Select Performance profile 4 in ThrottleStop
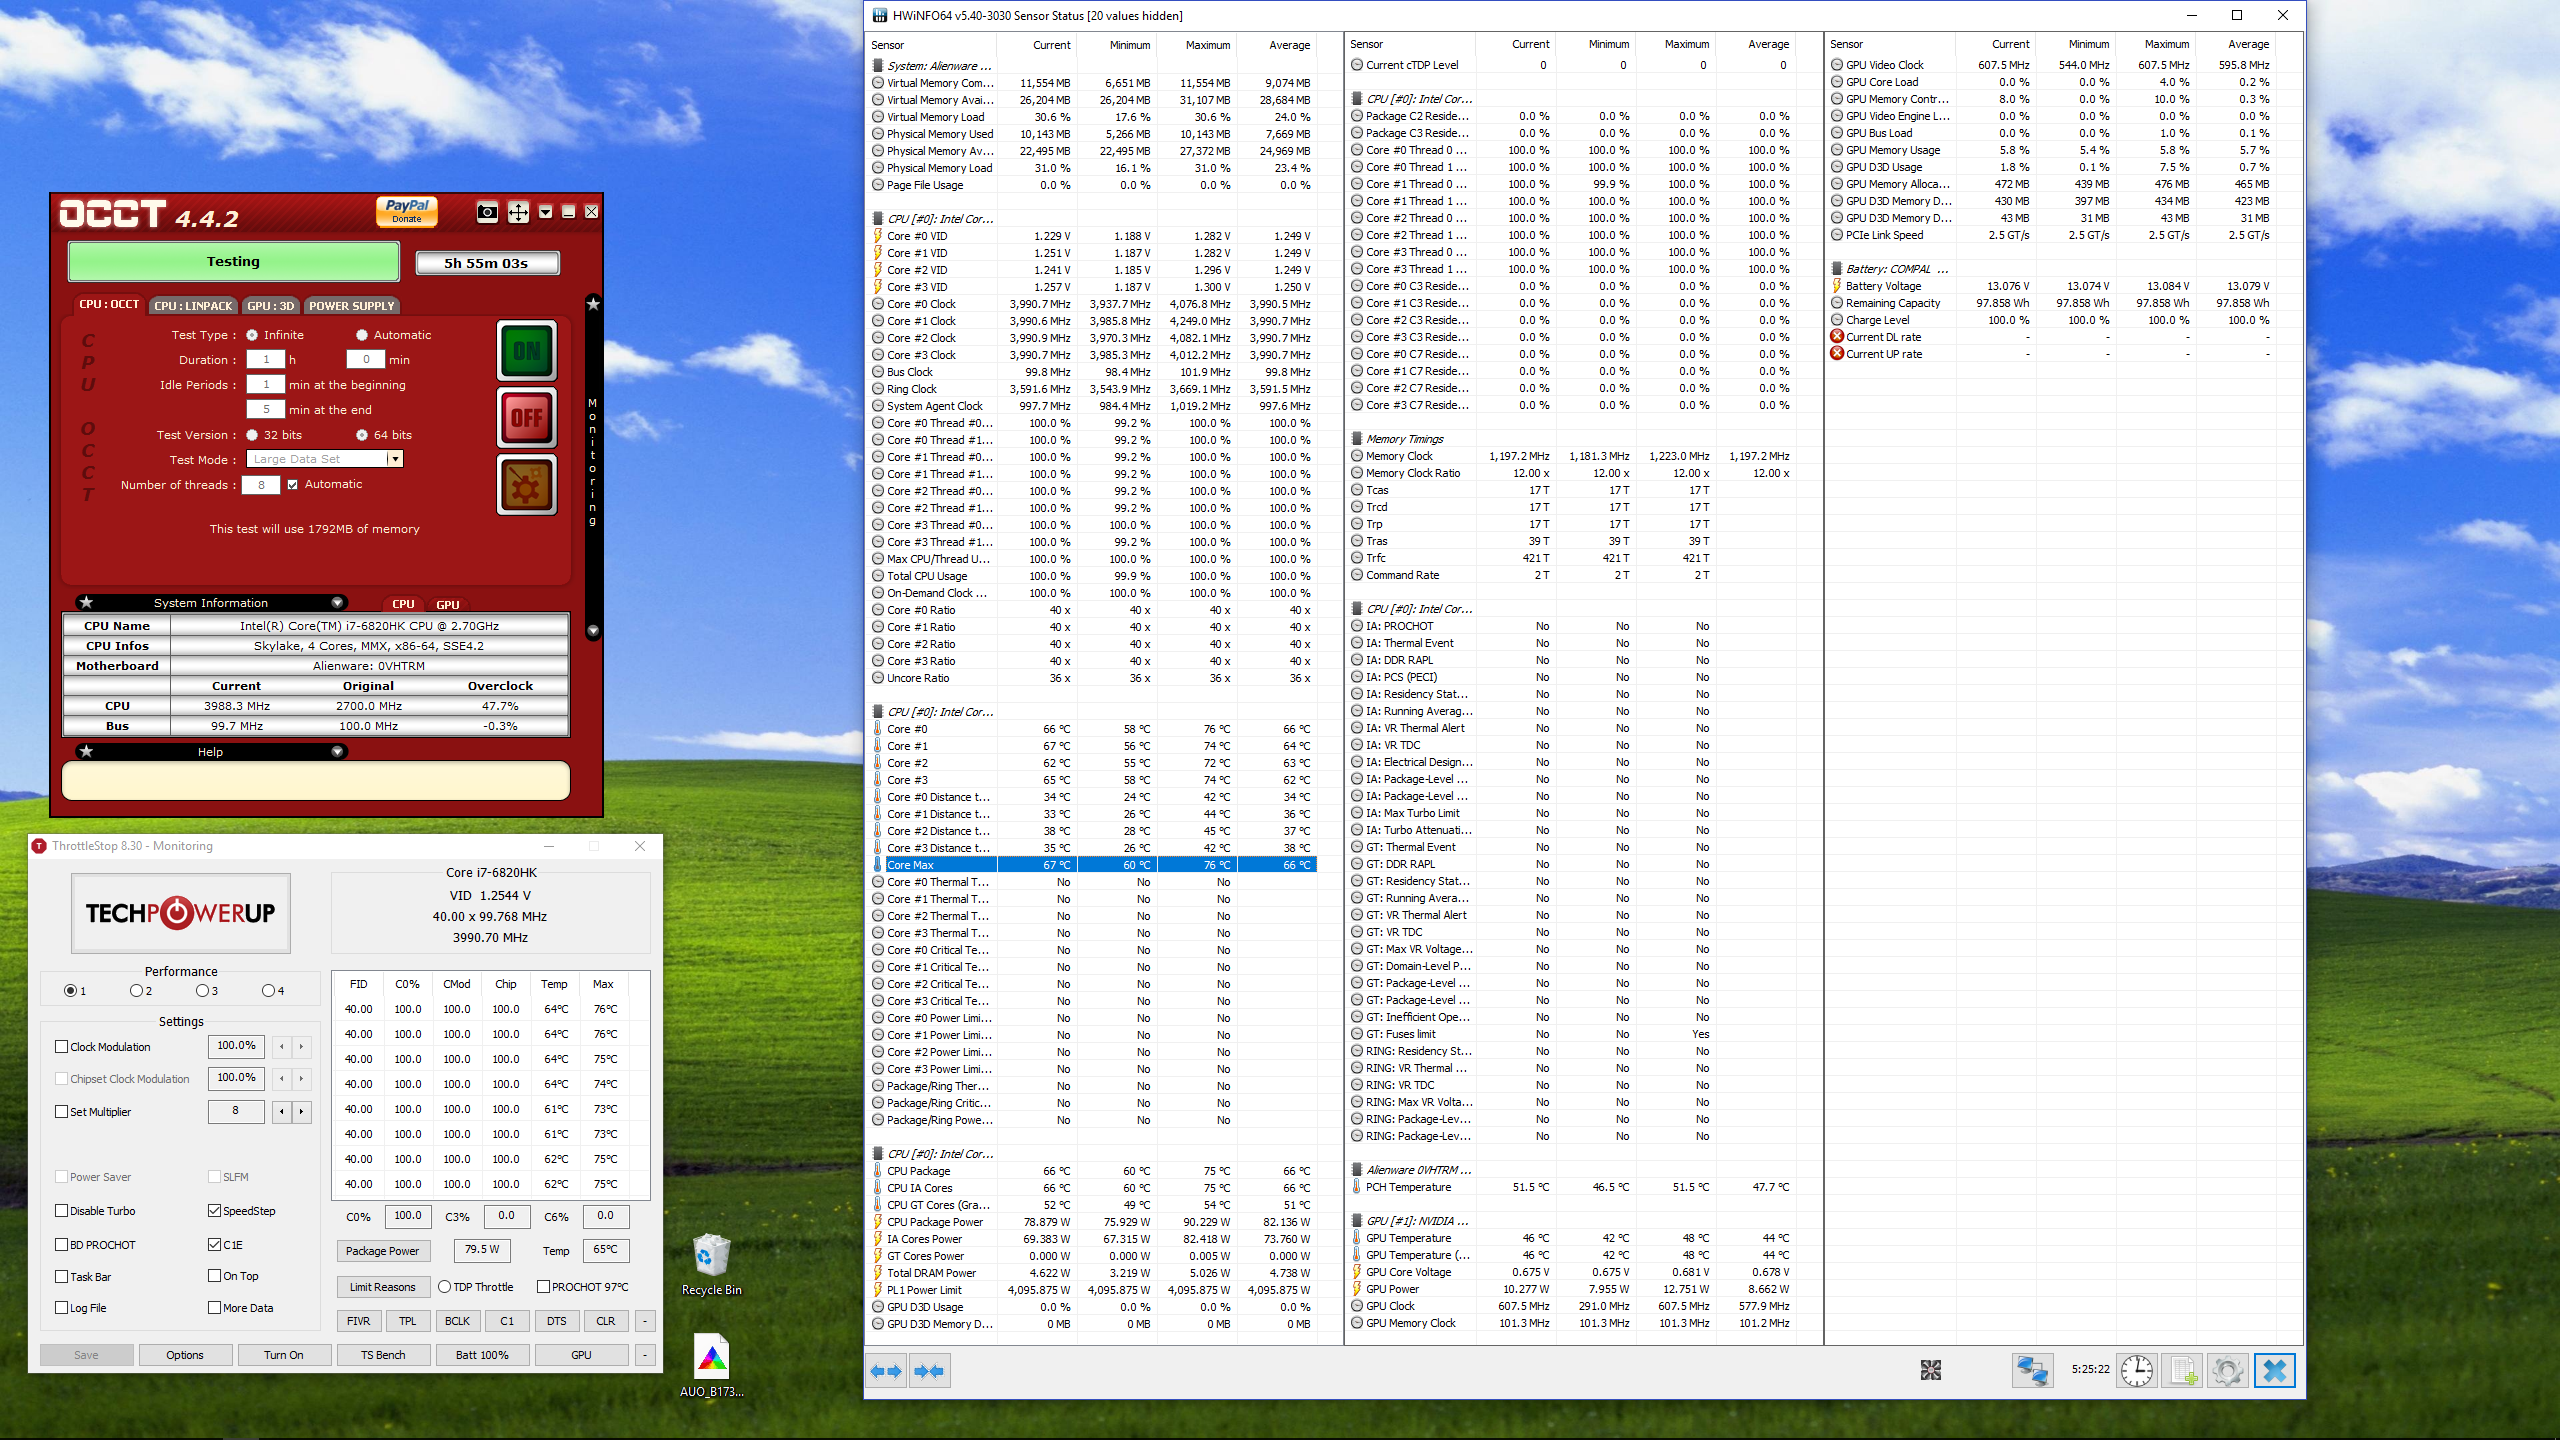This screenshot has height=1440, width=2560. 268,991
